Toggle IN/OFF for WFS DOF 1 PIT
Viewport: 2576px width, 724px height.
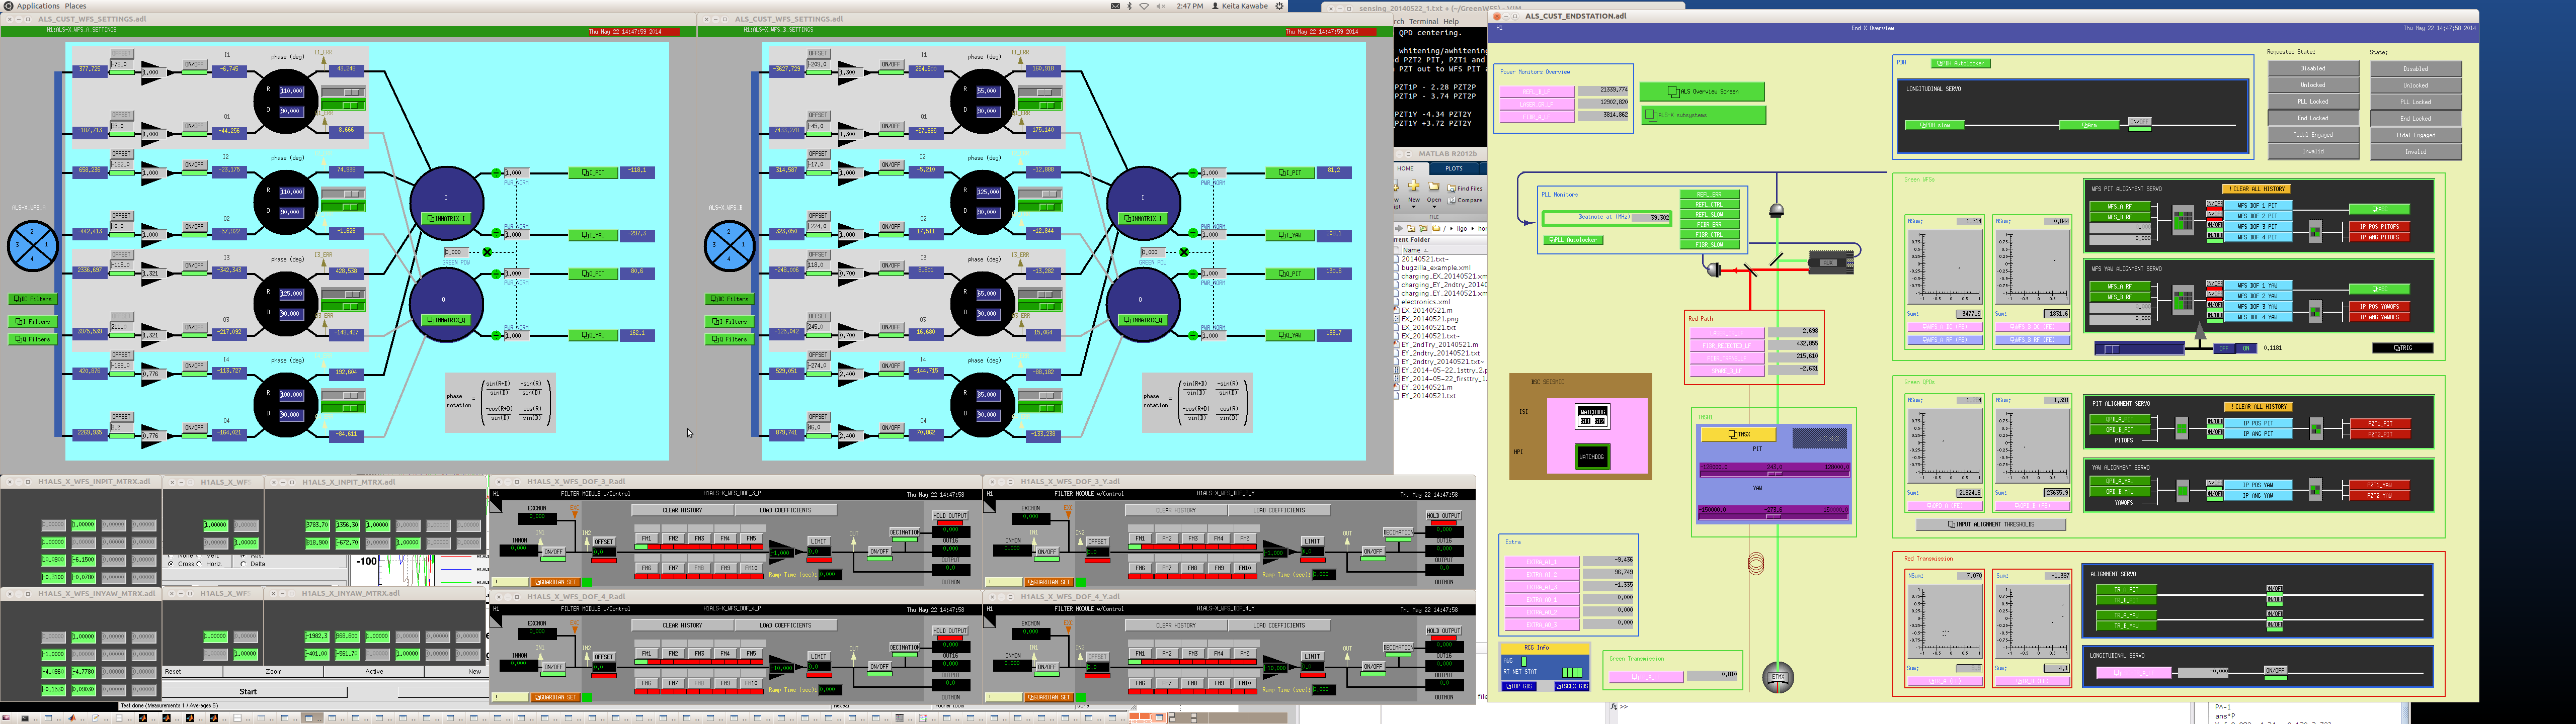click(2215, 205)
